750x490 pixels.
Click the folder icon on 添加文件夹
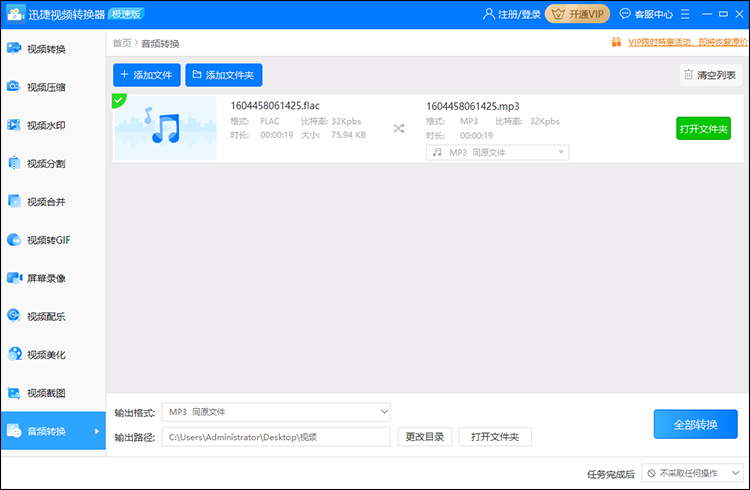197,75
